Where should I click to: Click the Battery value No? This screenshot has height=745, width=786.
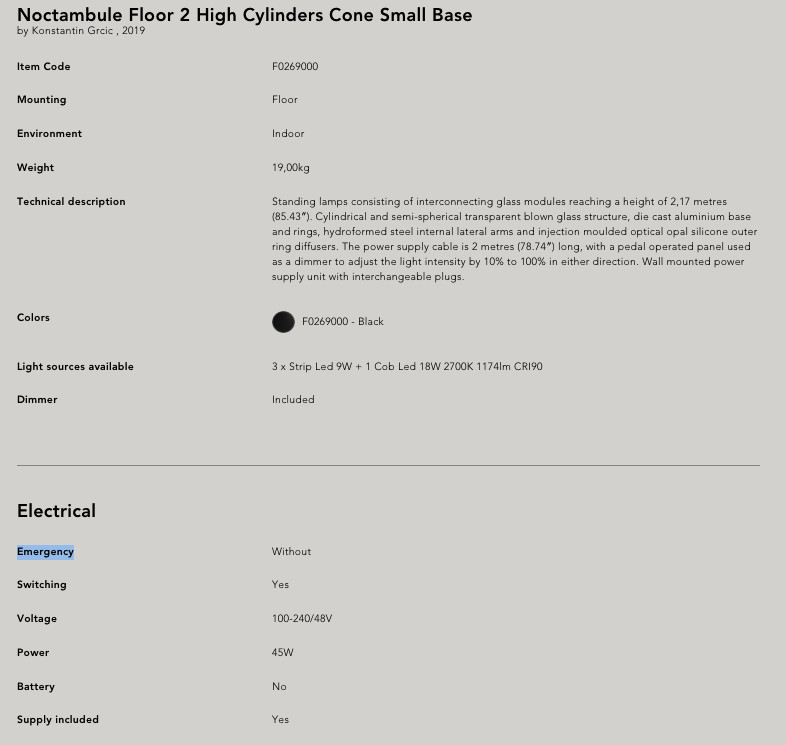click(x=279, y=687)
